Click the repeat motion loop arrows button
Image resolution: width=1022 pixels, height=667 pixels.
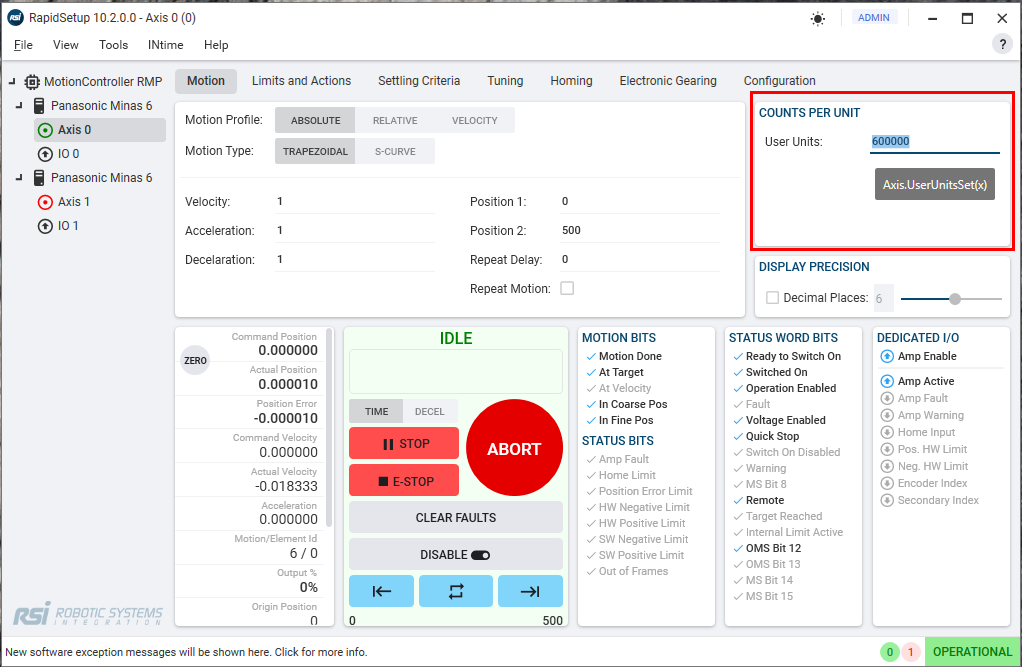coord(456,591)
